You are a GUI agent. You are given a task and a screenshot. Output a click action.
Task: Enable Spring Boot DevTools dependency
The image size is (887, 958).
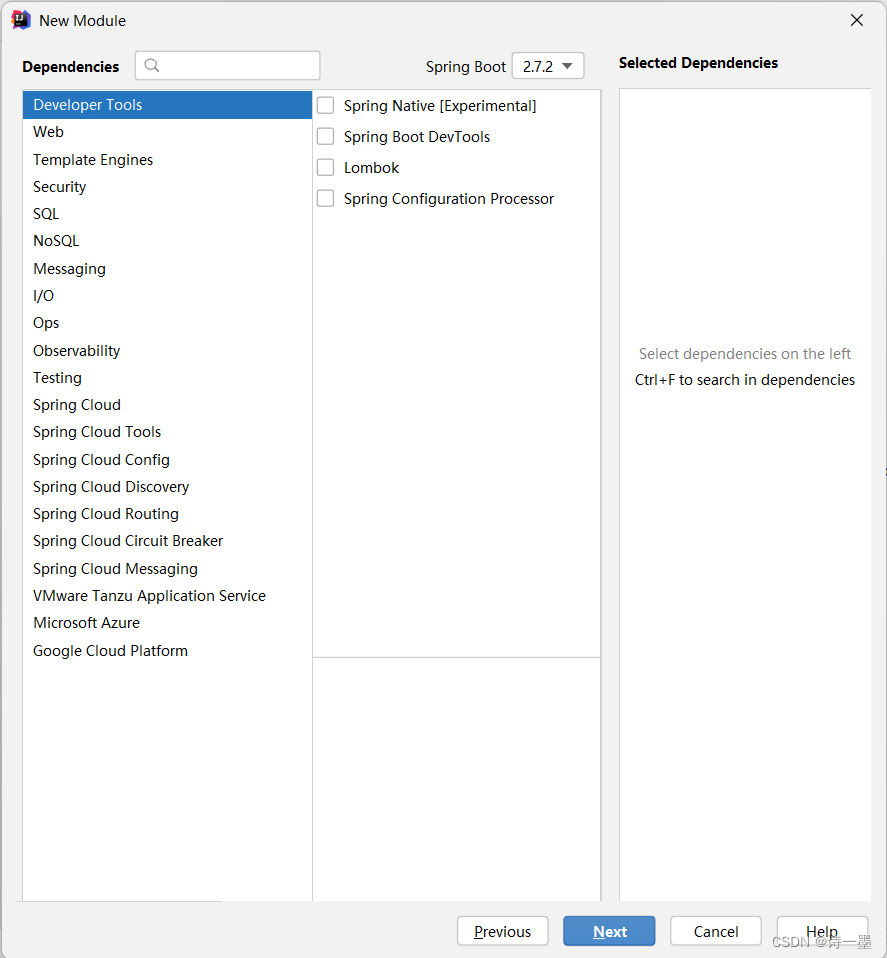tap(326, 136)
